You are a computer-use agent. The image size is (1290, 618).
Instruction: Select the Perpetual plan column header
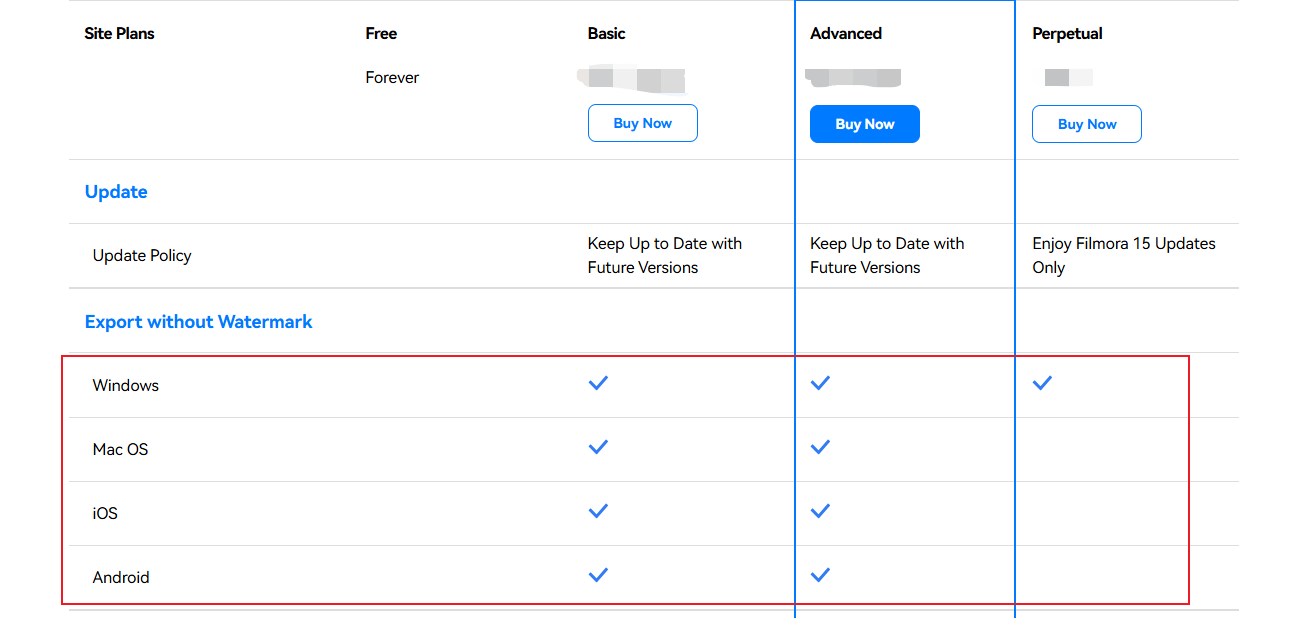pyautogui.click(x=1067, y=34)
